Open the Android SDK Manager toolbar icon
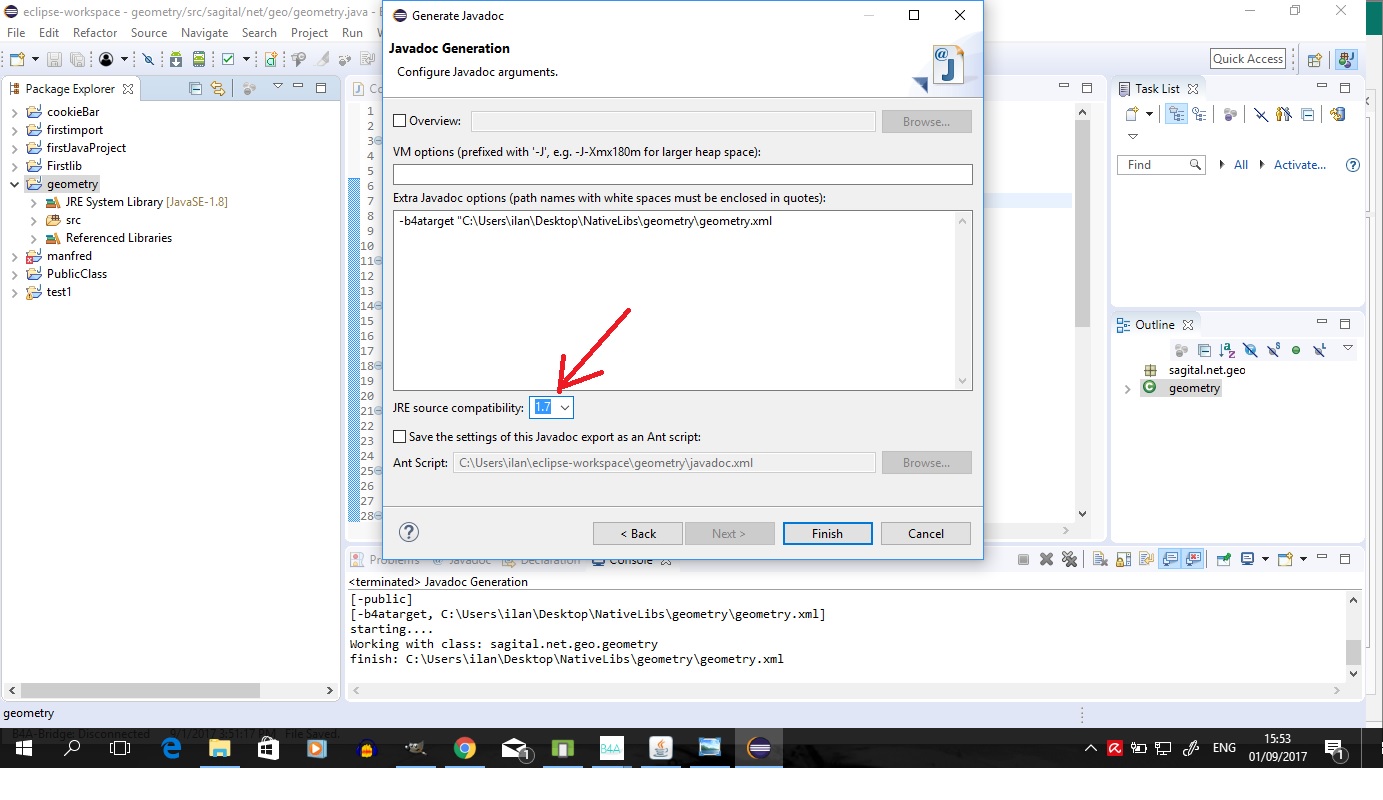The image size is (1383, 800). click(175, 60)
